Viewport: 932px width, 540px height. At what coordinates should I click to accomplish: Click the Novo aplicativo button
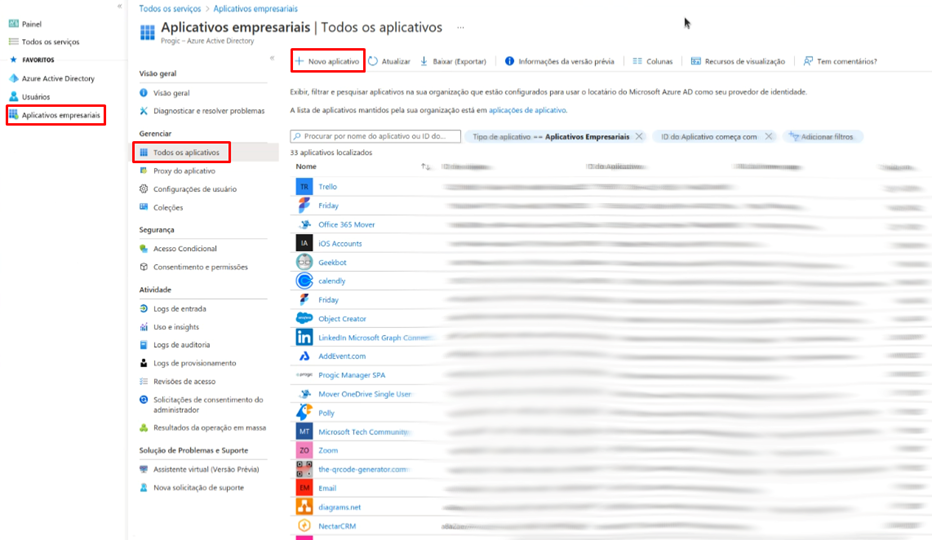coord(328,61)
